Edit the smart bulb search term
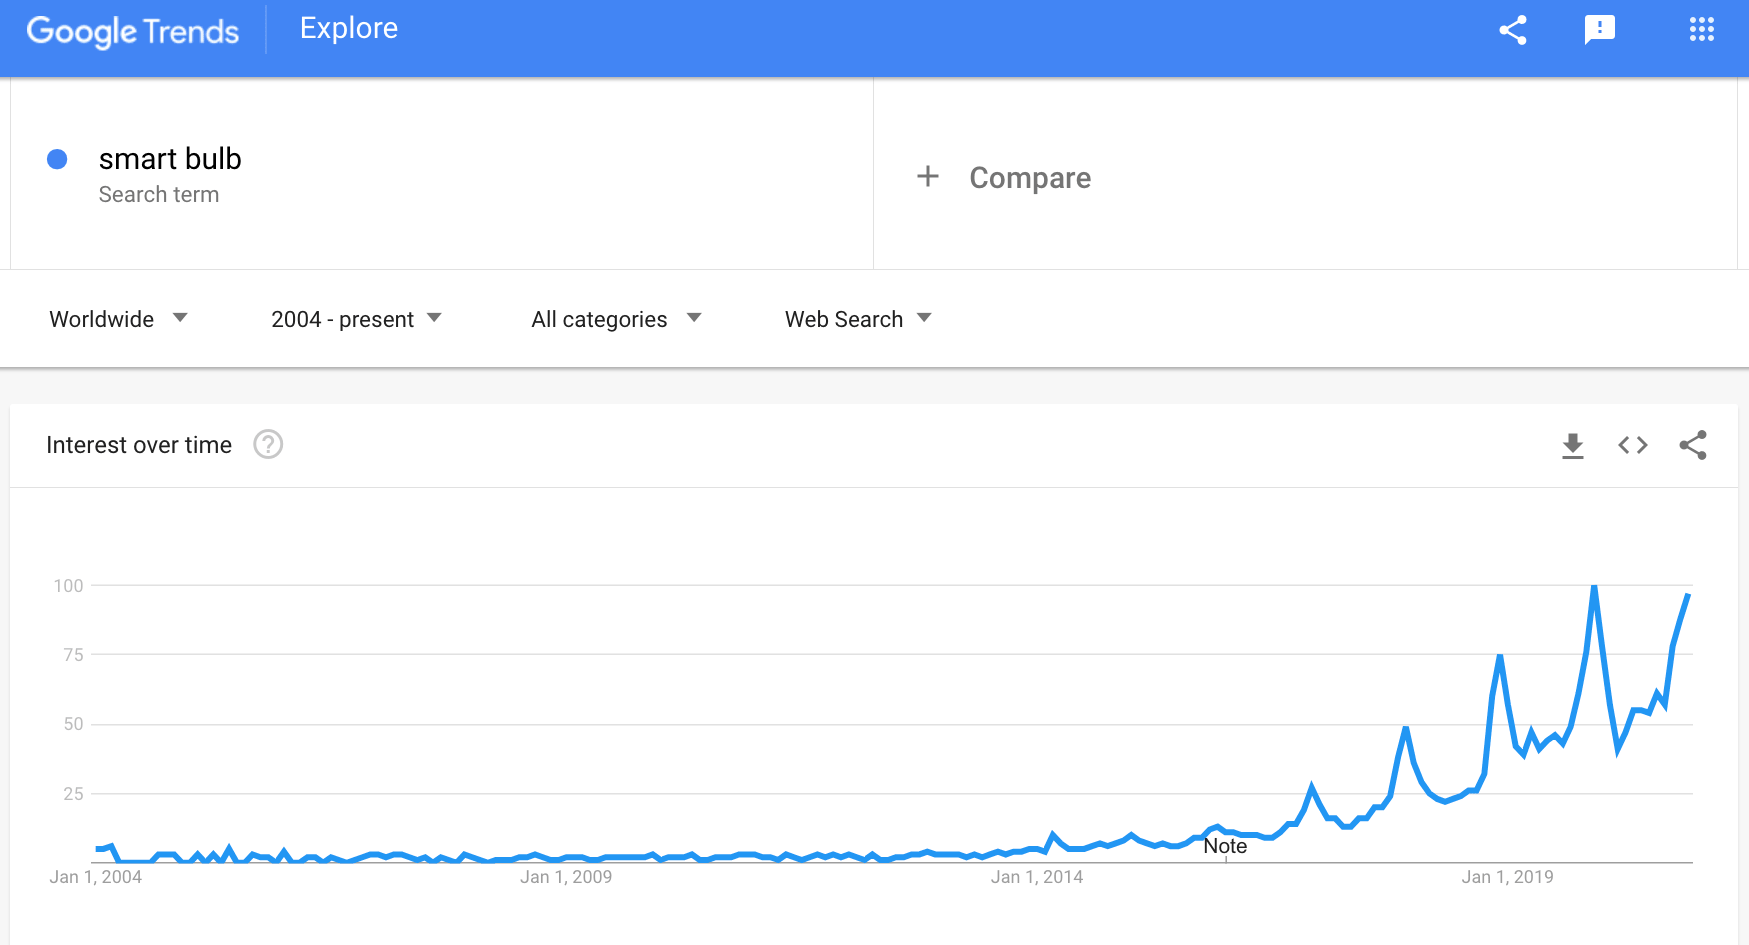1749x945 pixels. [170, 159]
